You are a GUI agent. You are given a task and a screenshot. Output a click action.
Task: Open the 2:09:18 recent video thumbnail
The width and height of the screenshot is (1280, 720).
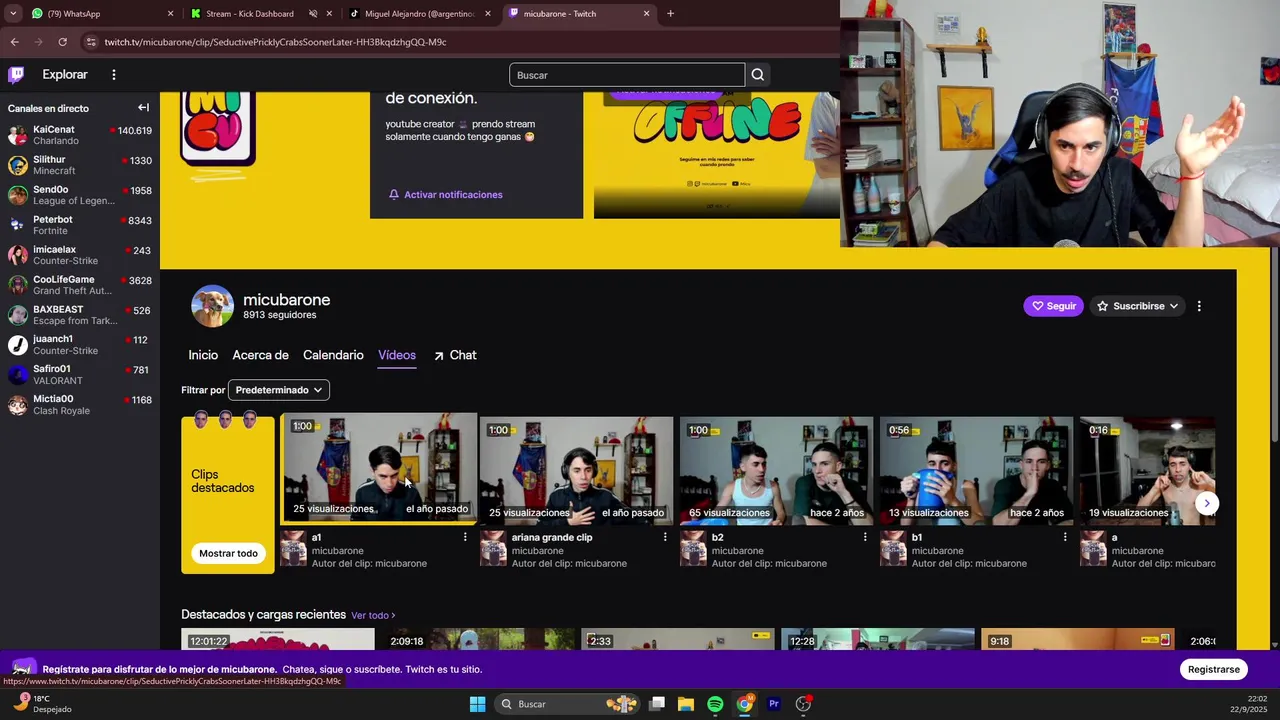click(478, 639)
